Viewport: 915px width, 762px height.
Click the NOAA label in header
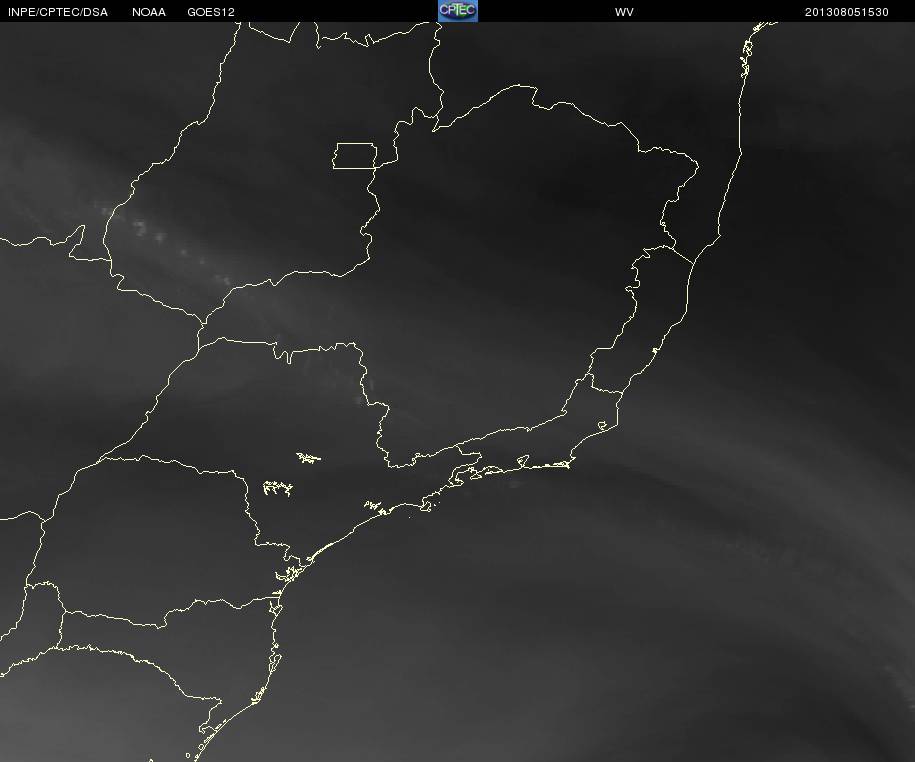(x=149, y=12)
